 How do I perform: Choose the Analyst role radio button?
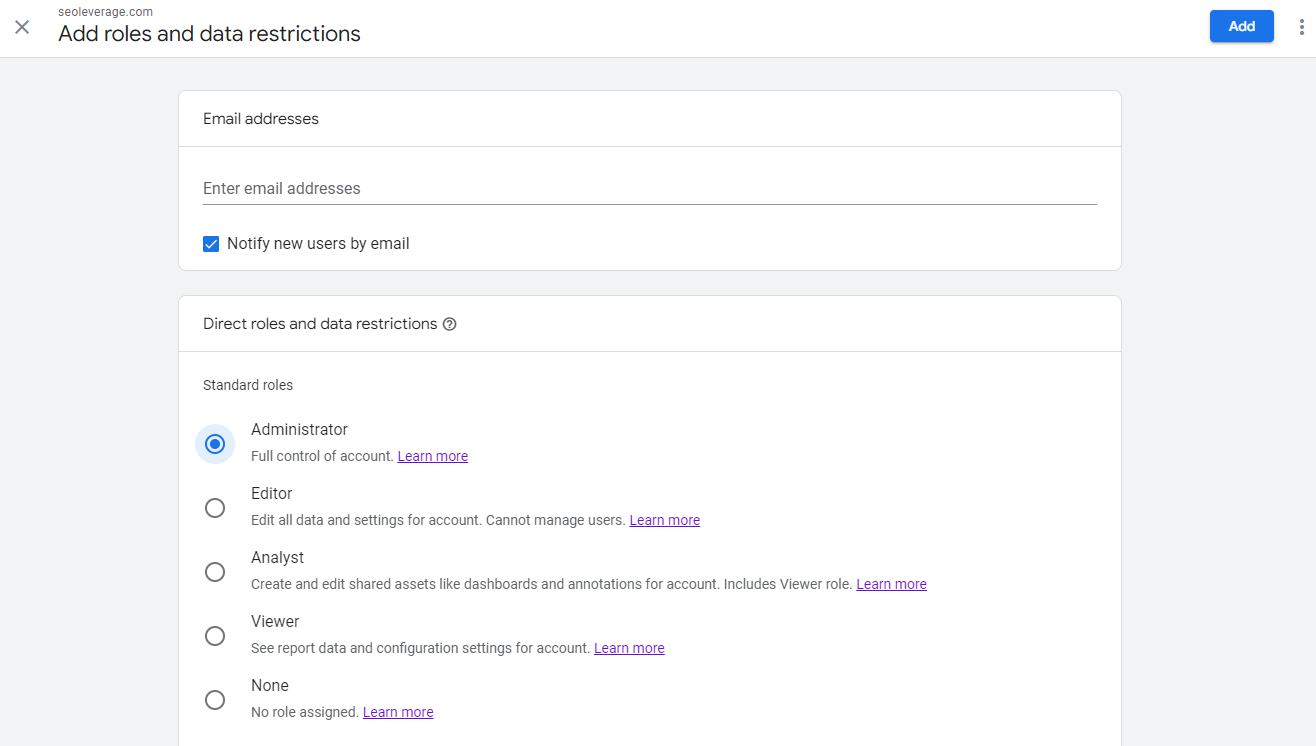215,572
